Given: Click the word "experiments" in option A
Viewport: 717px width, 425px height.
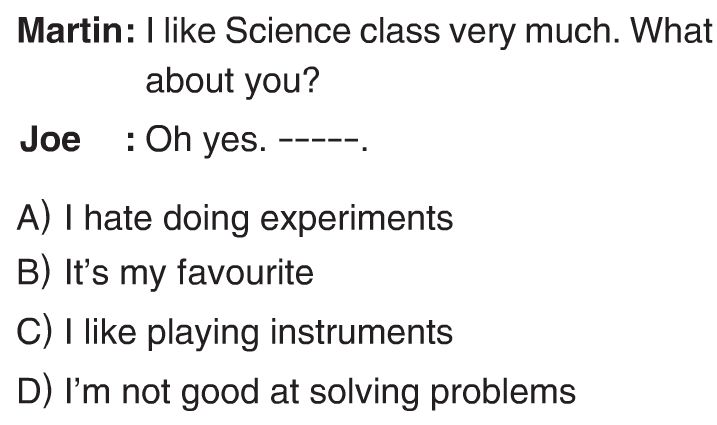Looking at the screenshot, I should [357, 220].
